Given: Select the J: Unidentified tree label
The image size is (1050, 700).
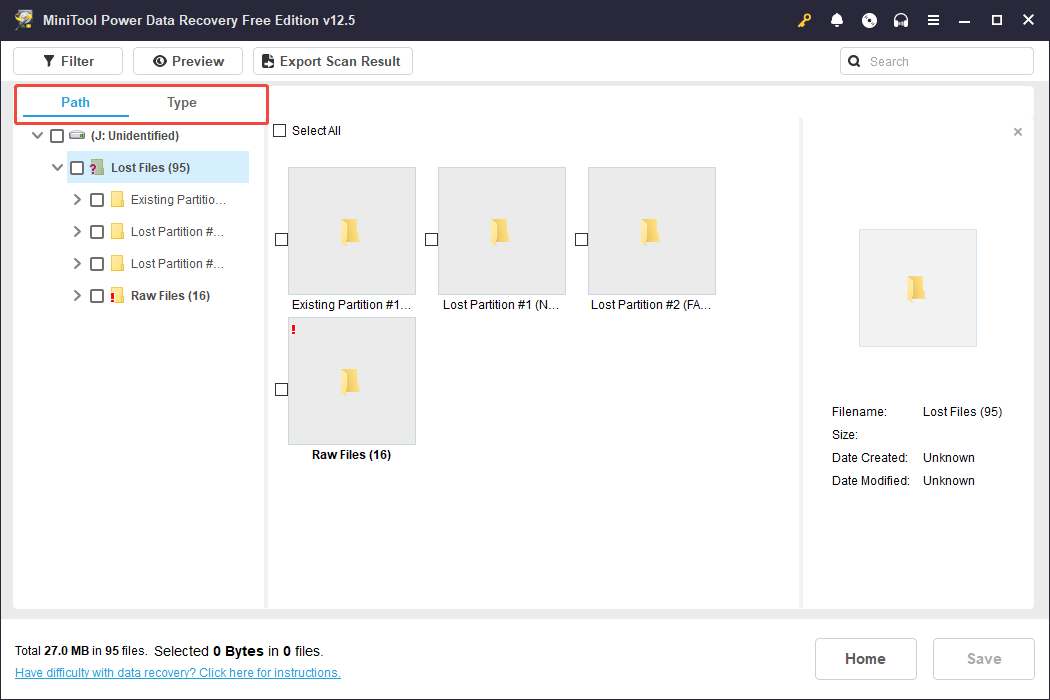Looking at the screenshot, I should (135, 135).
